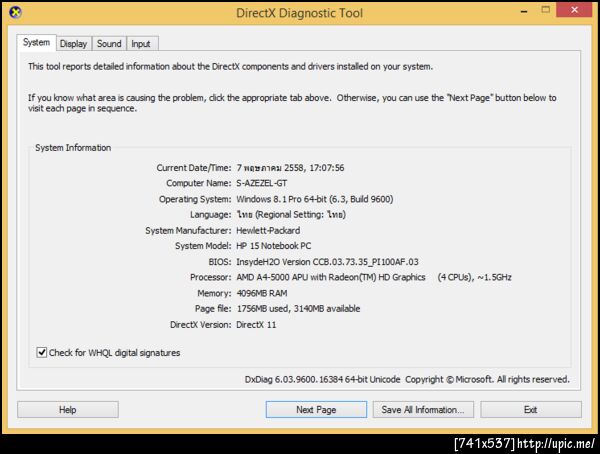Click computer name S-AZEZEL-GT
The image size is (600, 454).
pyautogui.click(x=261, y=183)
